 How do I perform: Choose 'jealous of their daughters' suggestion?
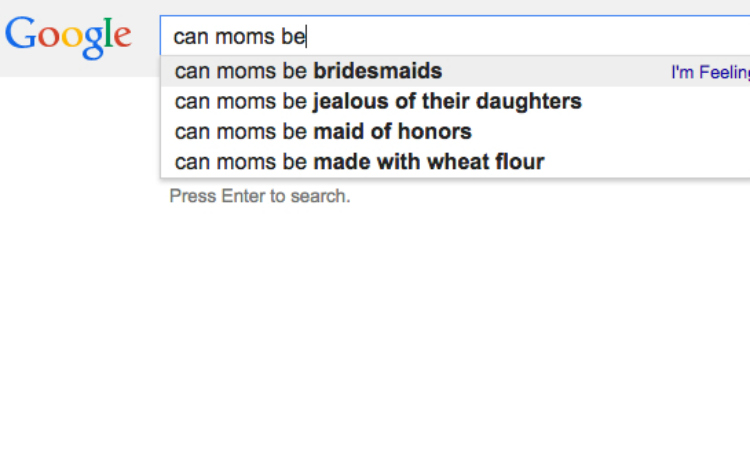point(447,101)
